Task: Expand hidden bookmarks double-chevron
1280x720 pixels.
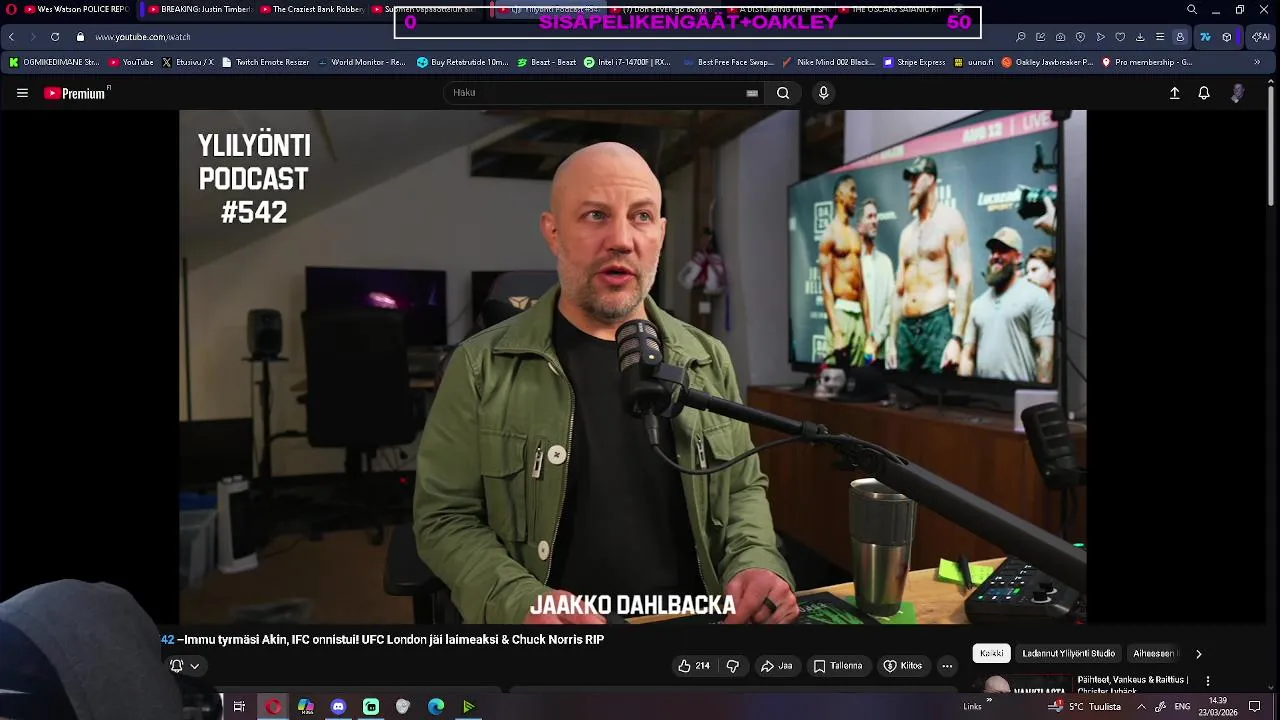Action: [x=1258, y=62]
